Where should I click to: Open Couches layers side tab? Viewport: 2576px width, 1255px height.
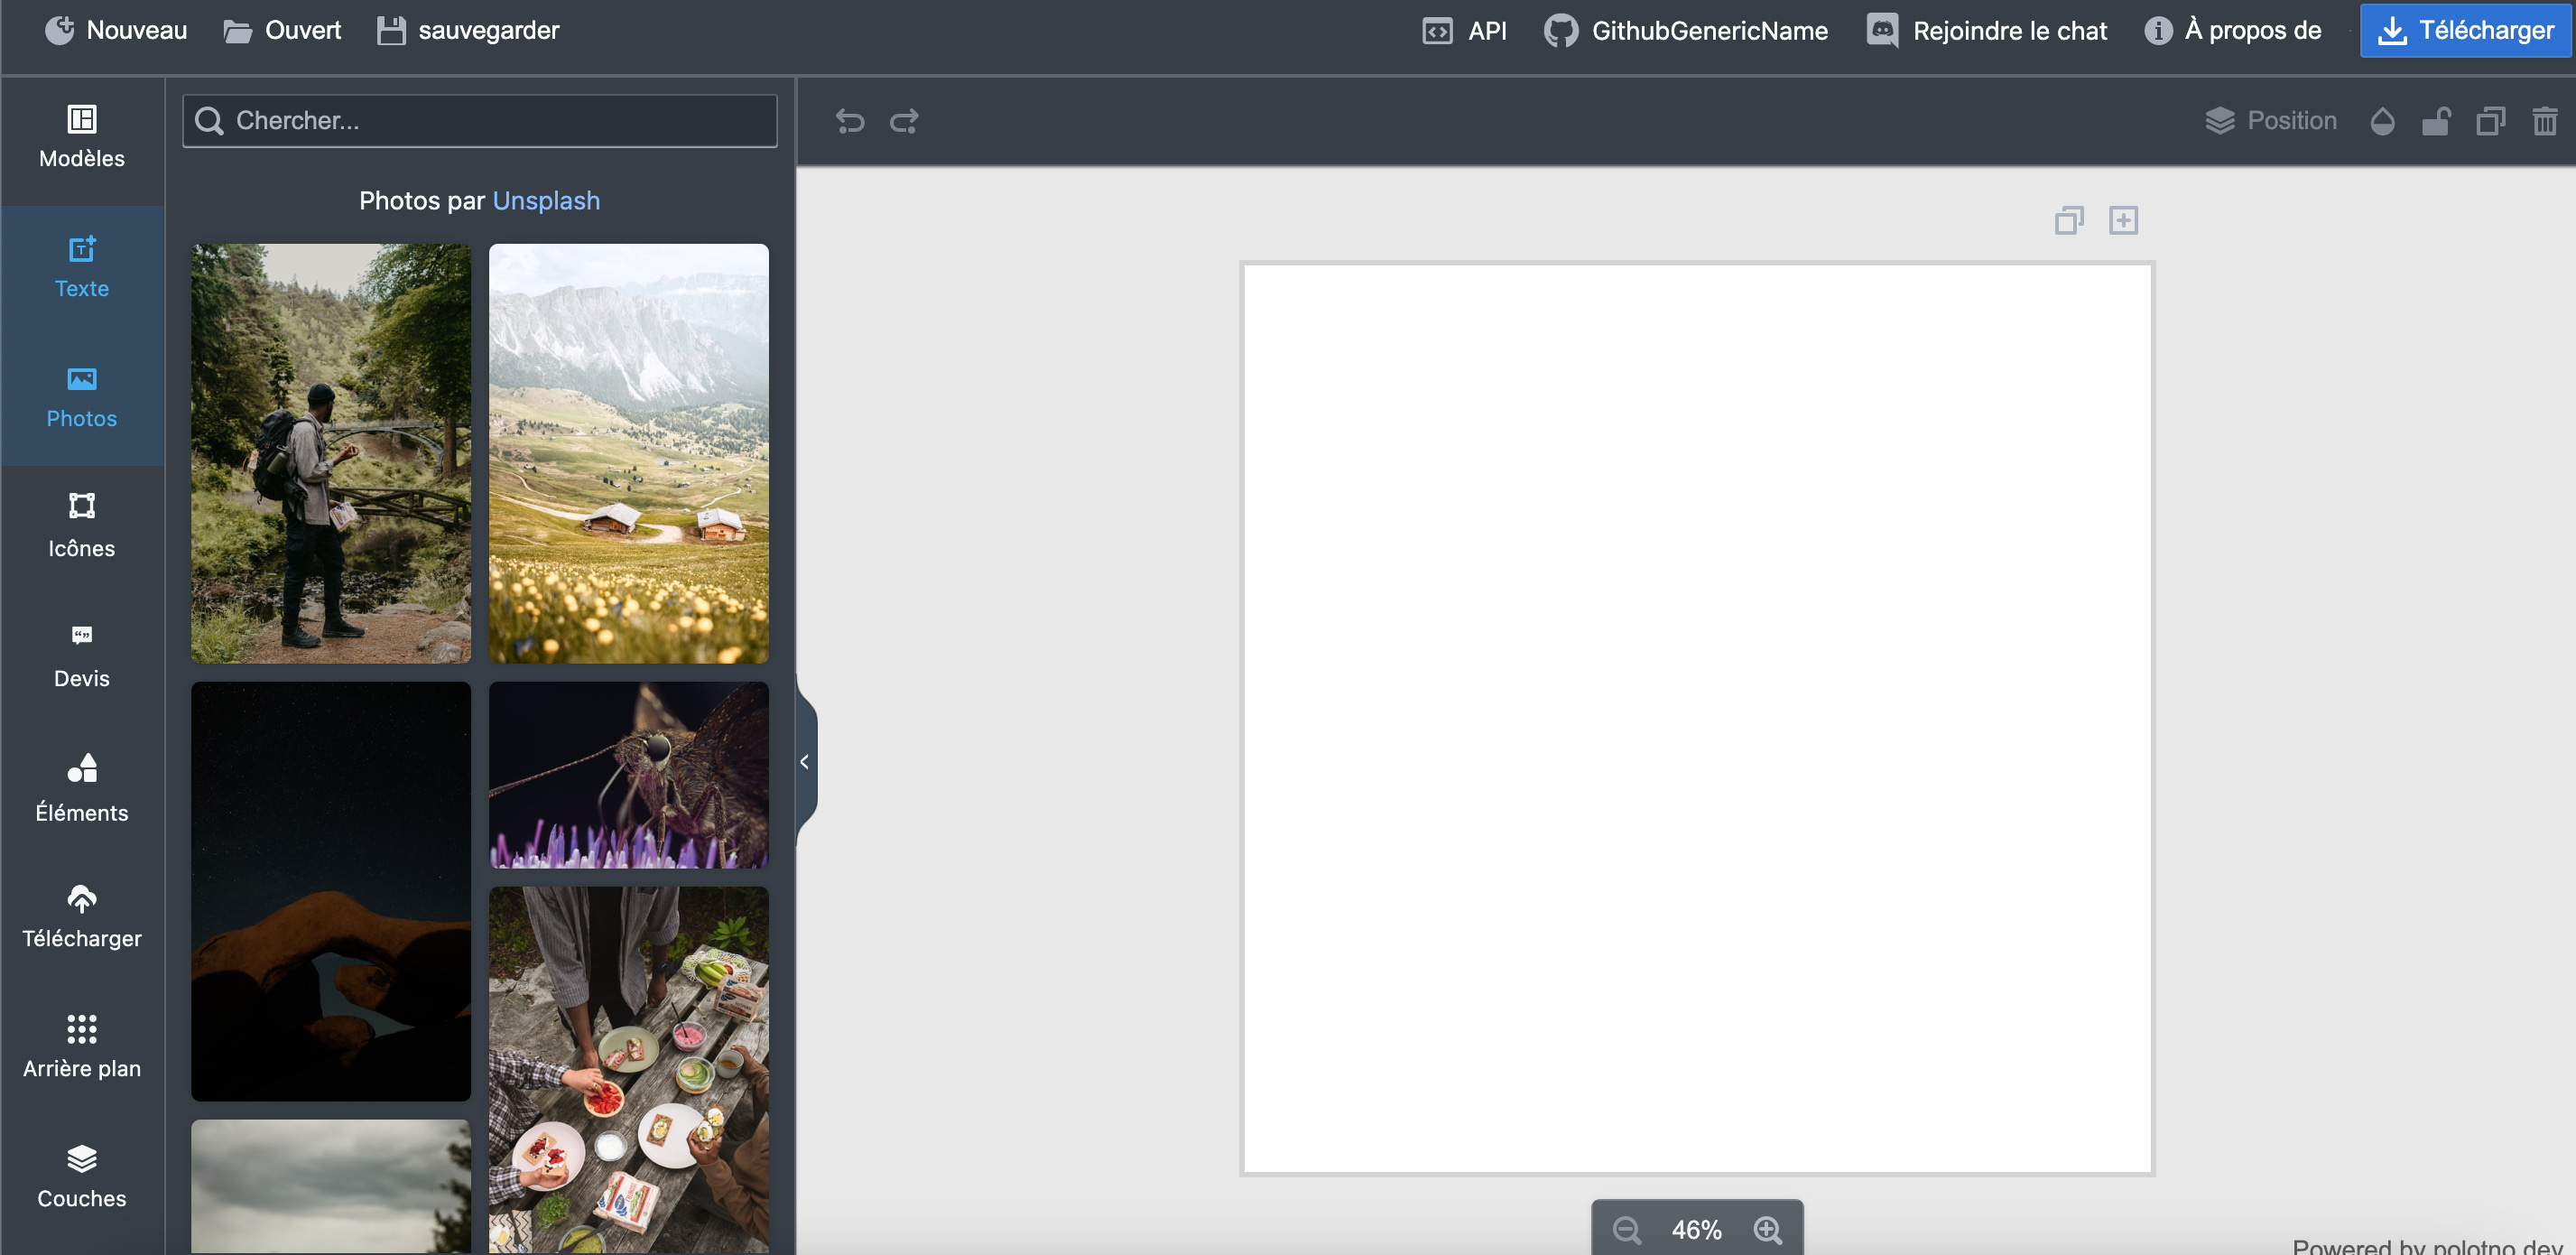tap(82, 1176)
